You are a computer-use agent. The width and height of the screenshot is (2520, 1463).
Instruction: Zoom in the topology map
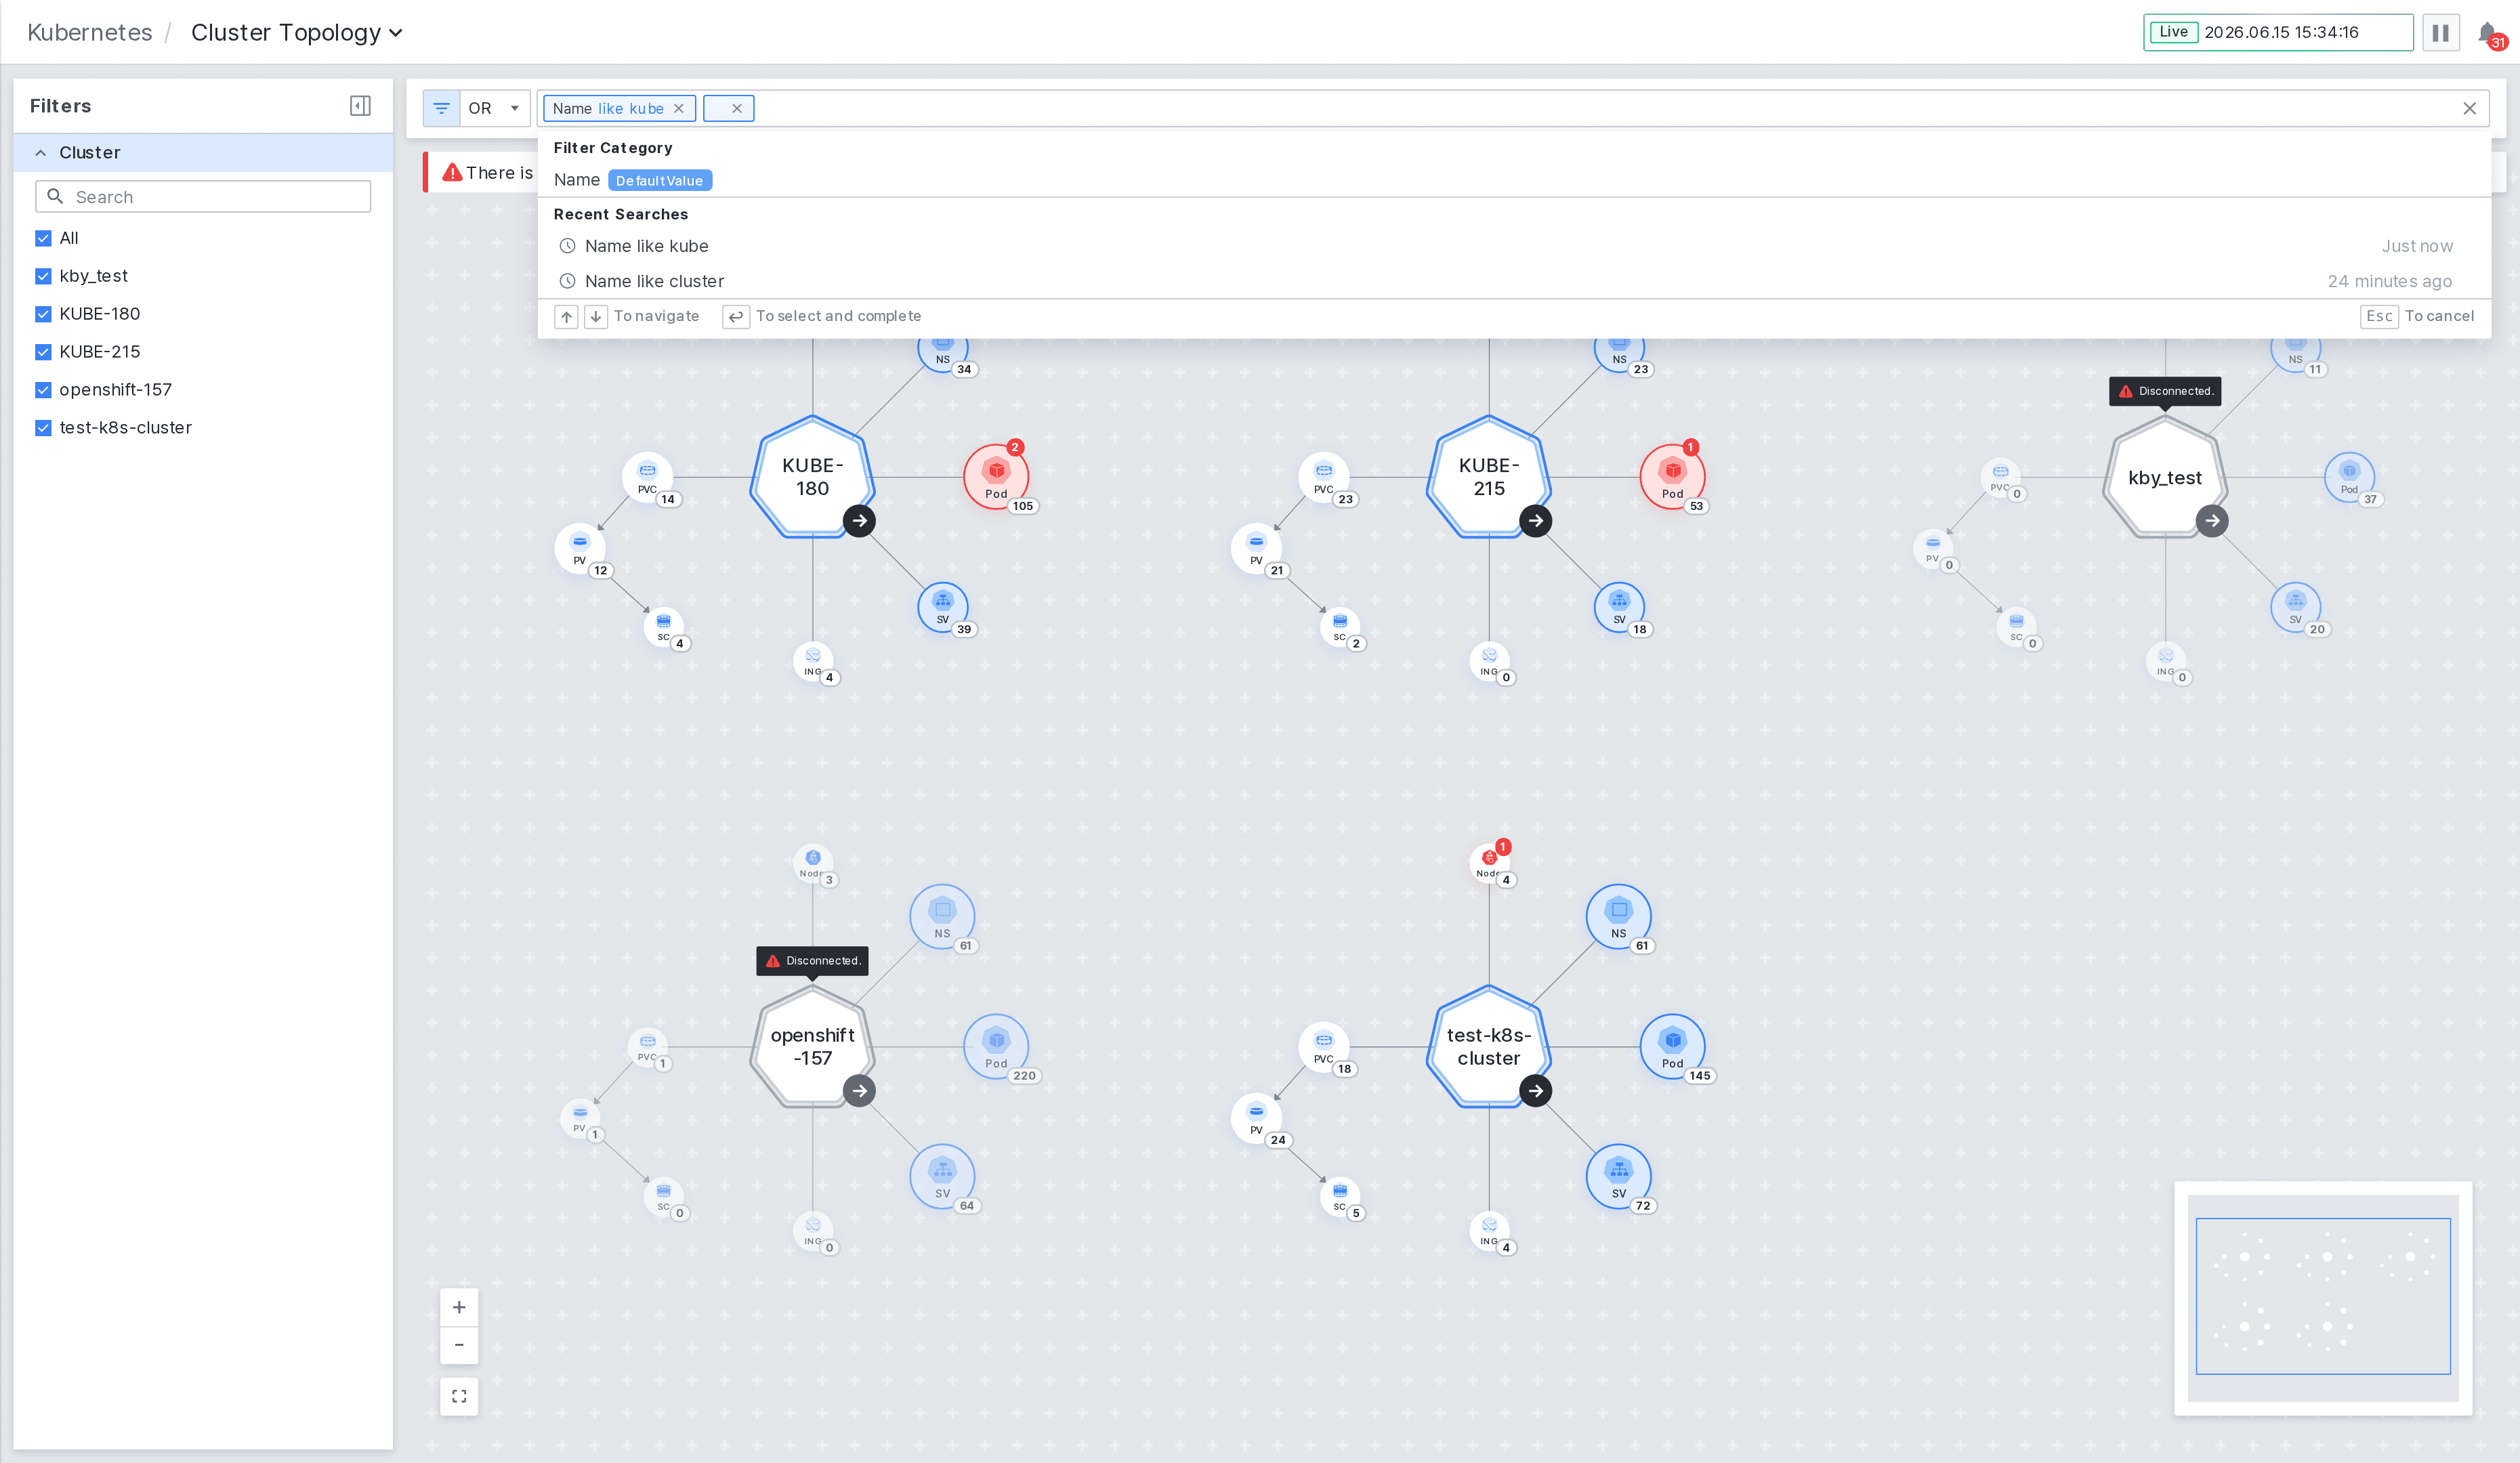(459, 1307)
